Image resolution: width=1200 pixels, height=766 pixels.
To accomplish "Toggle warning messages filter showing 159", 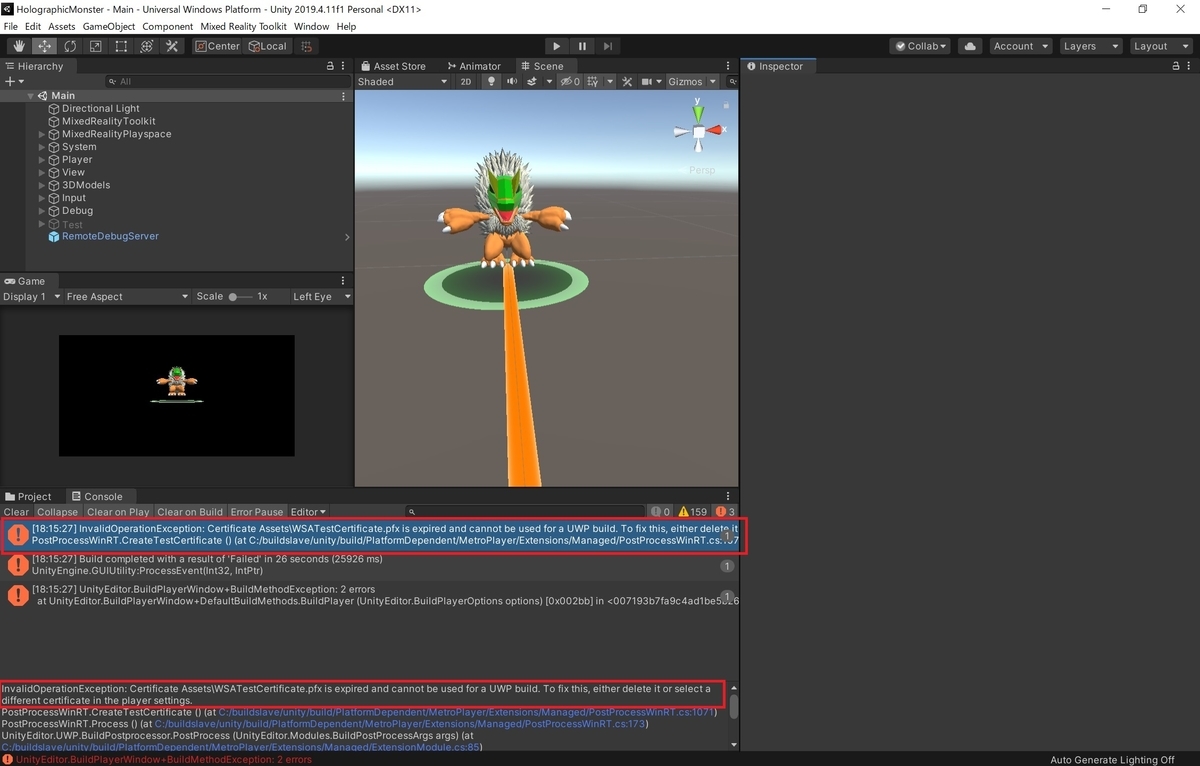I will tap(693, 512).
